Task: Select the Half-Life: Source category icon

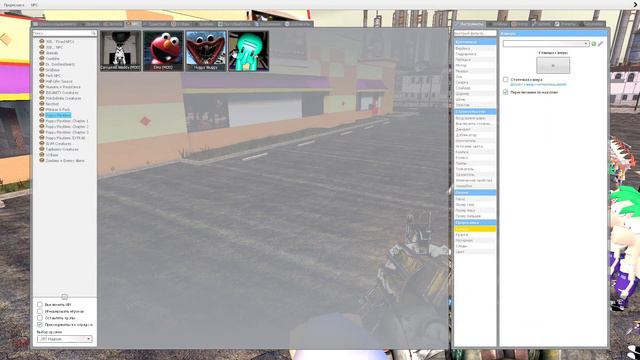Action: click(42, 81)
